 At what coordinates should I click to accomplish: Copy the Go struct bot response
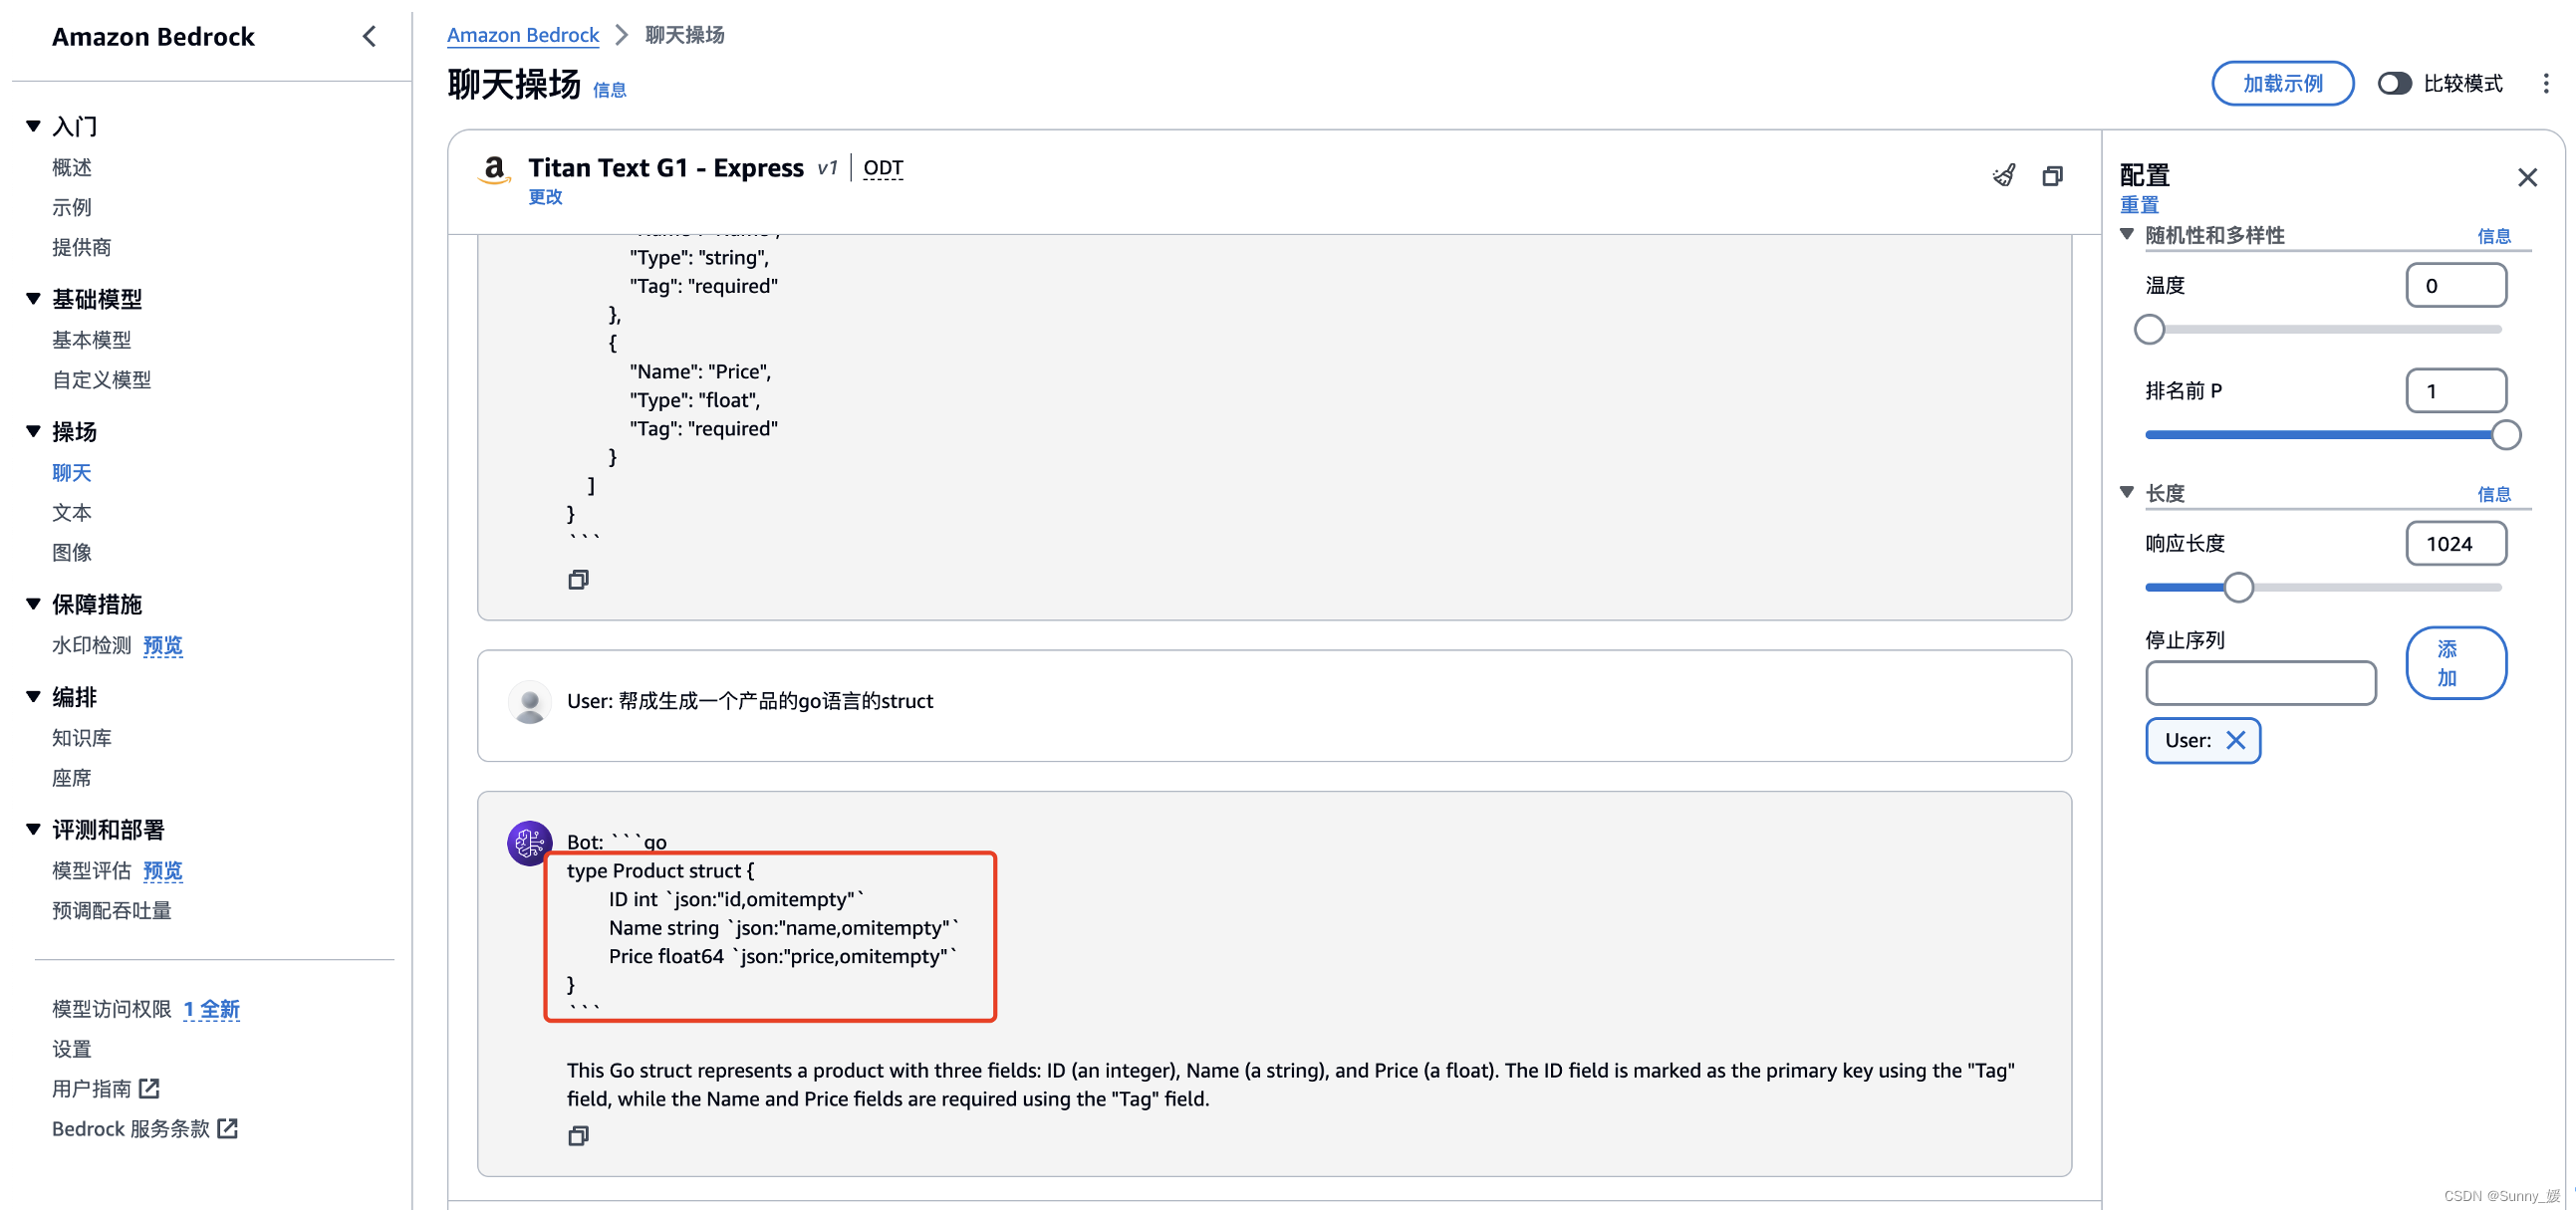[578, 1135]
